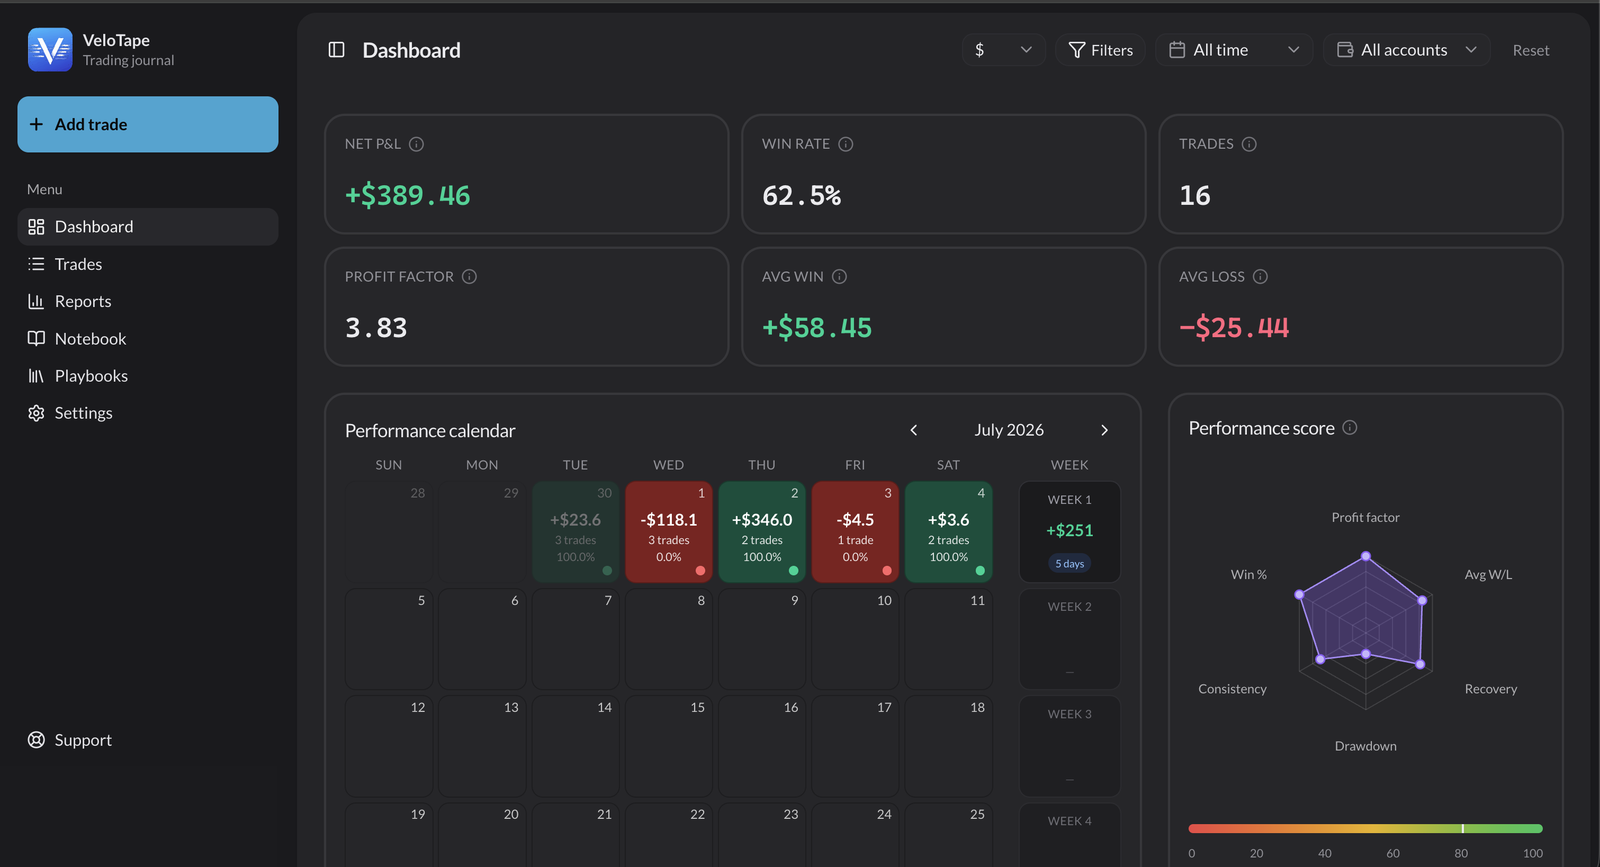Click the VeloTape logo icon
Screen dimensions: 1600x867
(50, 50)
